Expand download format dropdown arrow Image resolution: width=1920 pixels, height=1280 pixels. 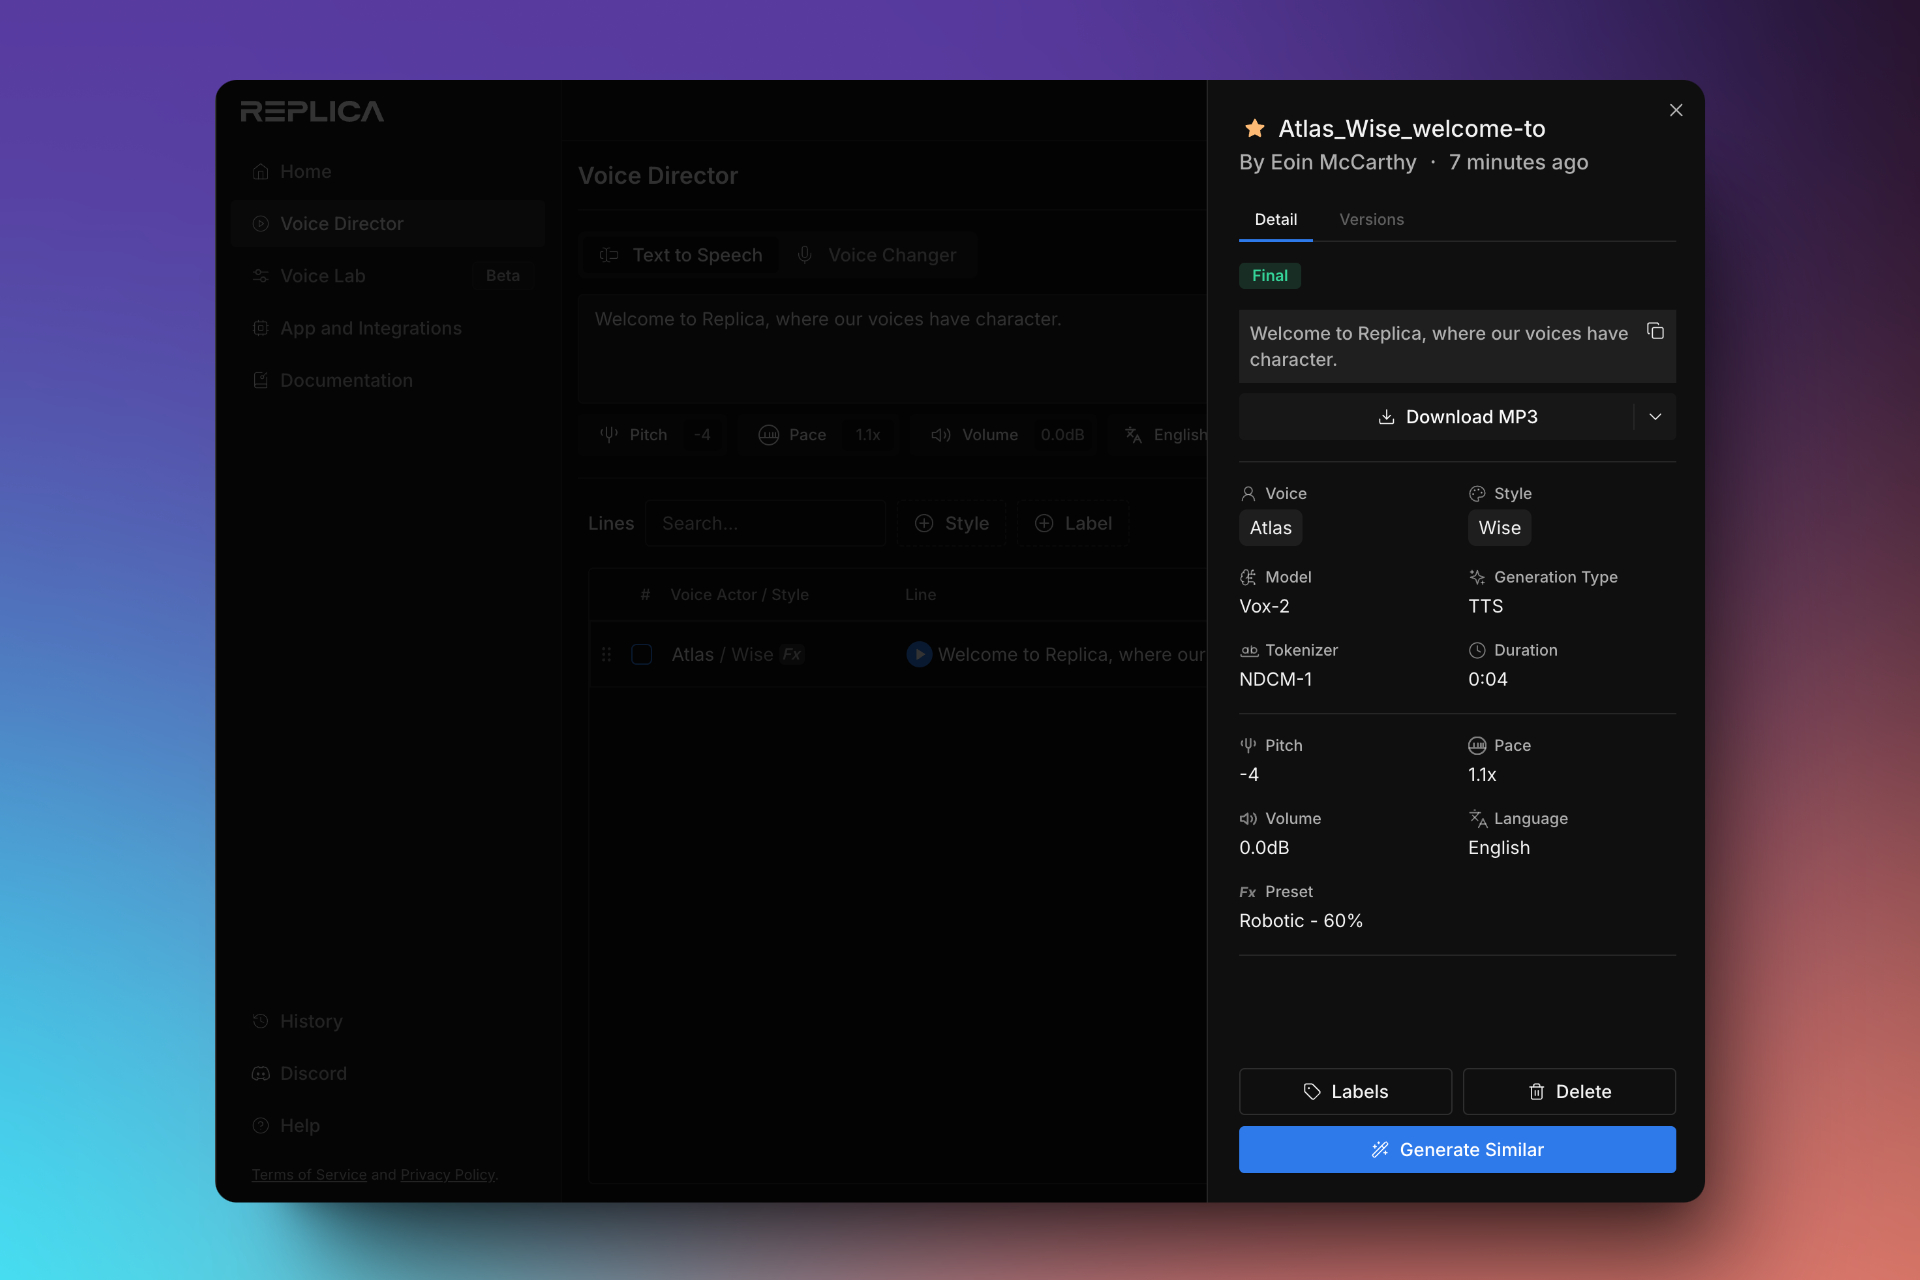click(1655, 417)
